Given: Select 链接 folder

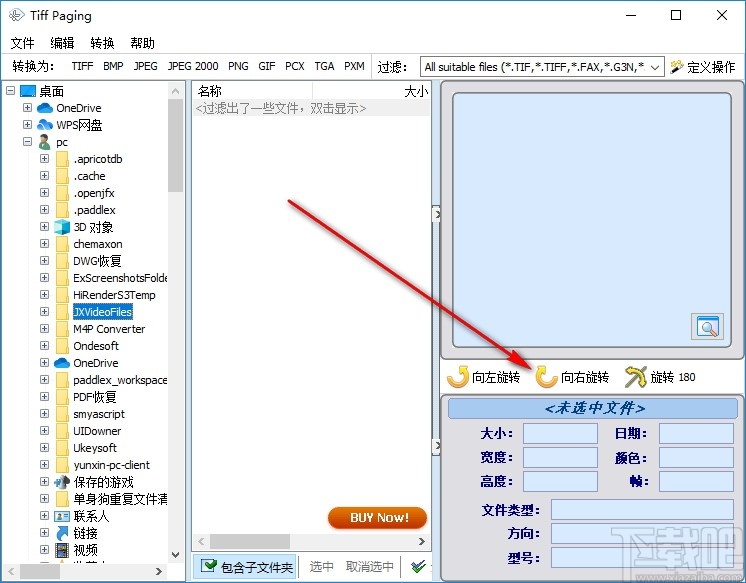Looking at the screenshot, I should pos(85,533).
